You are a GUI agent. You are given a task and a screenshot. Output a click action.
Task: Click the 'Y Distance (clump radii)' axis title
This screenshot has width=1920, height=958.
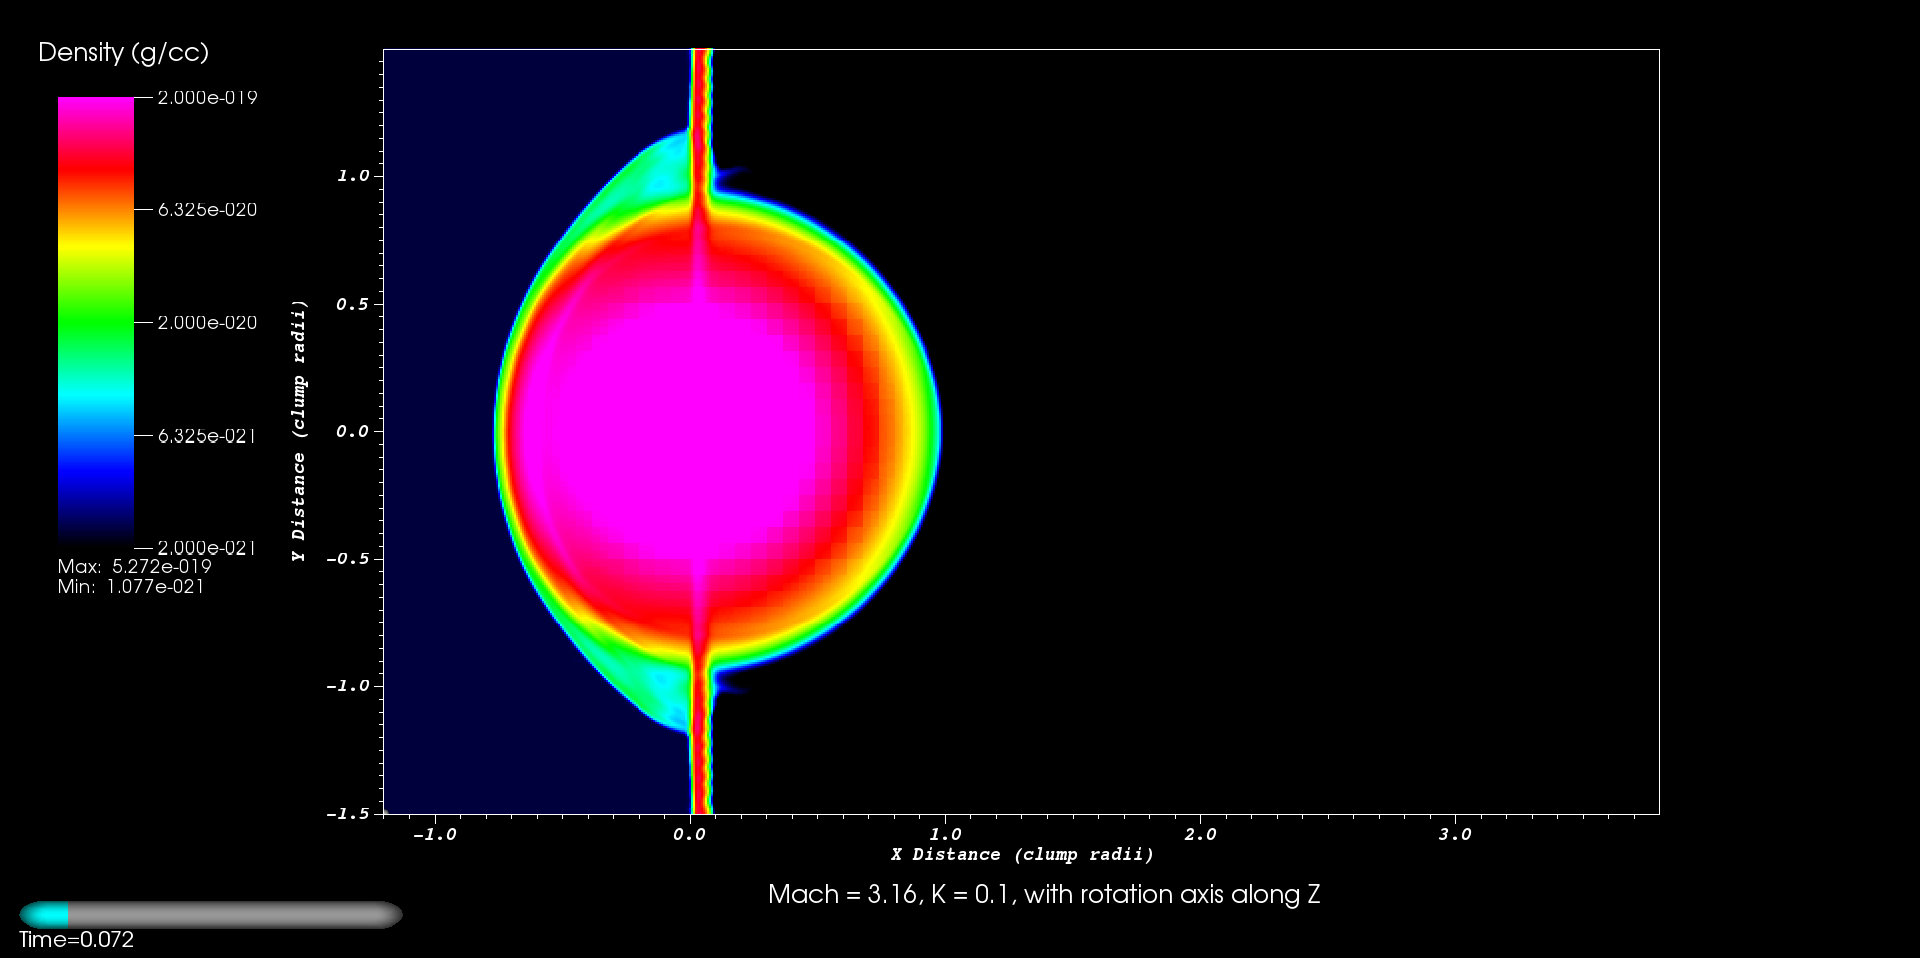pyautogui.click(x=299, y=431)
